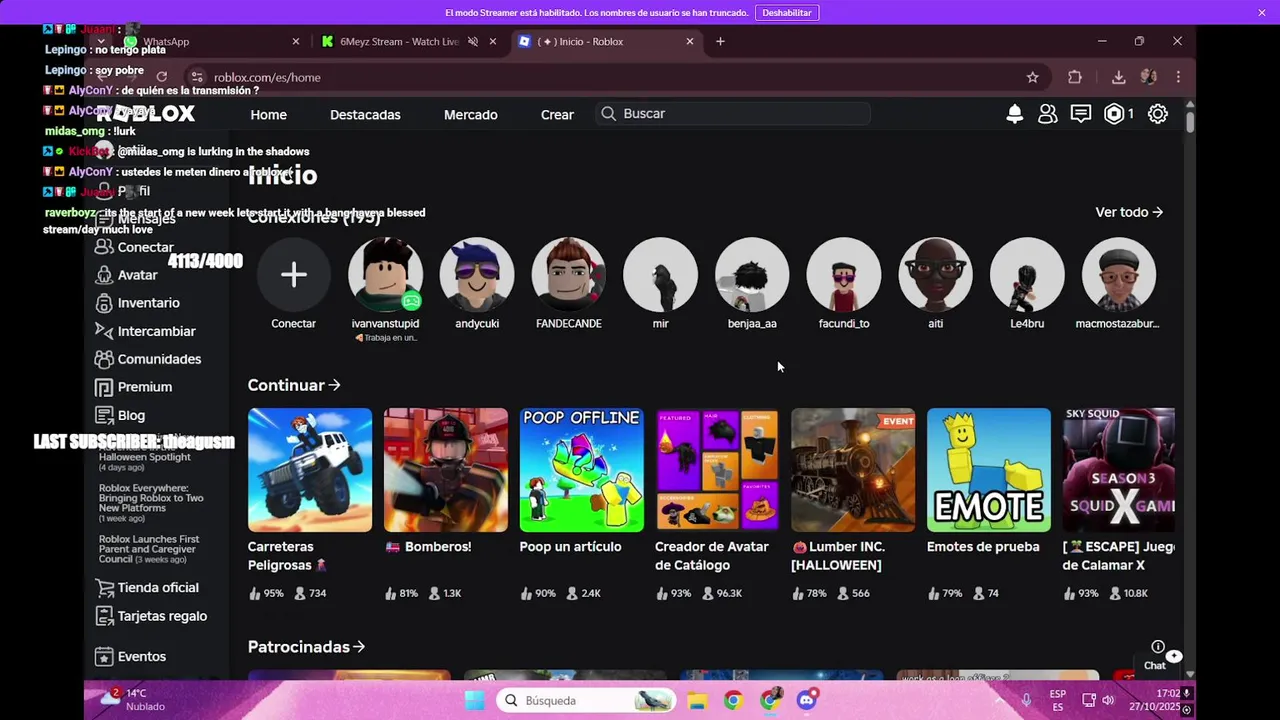The width and height of the screenshot is (1280, 720).
Task: View site information icon in address bar
Action: click(x=197, y=77)
